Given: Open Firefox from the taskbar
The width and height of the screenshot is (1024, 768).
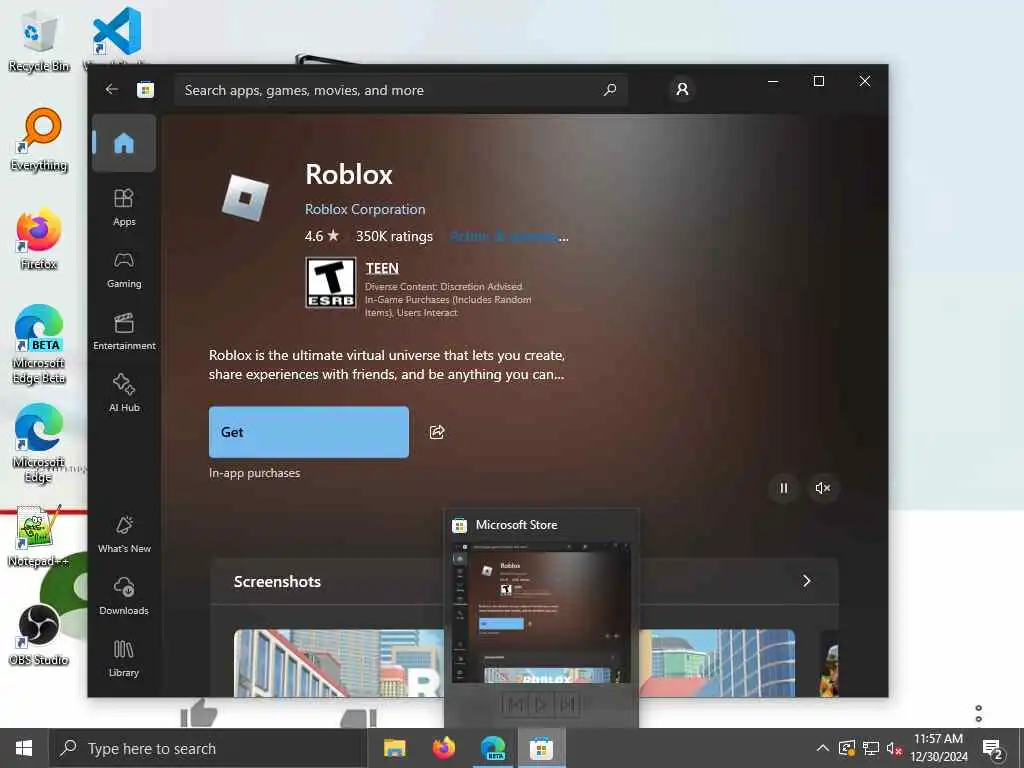Looking at the screenshot, I should [x=444, y=748].
